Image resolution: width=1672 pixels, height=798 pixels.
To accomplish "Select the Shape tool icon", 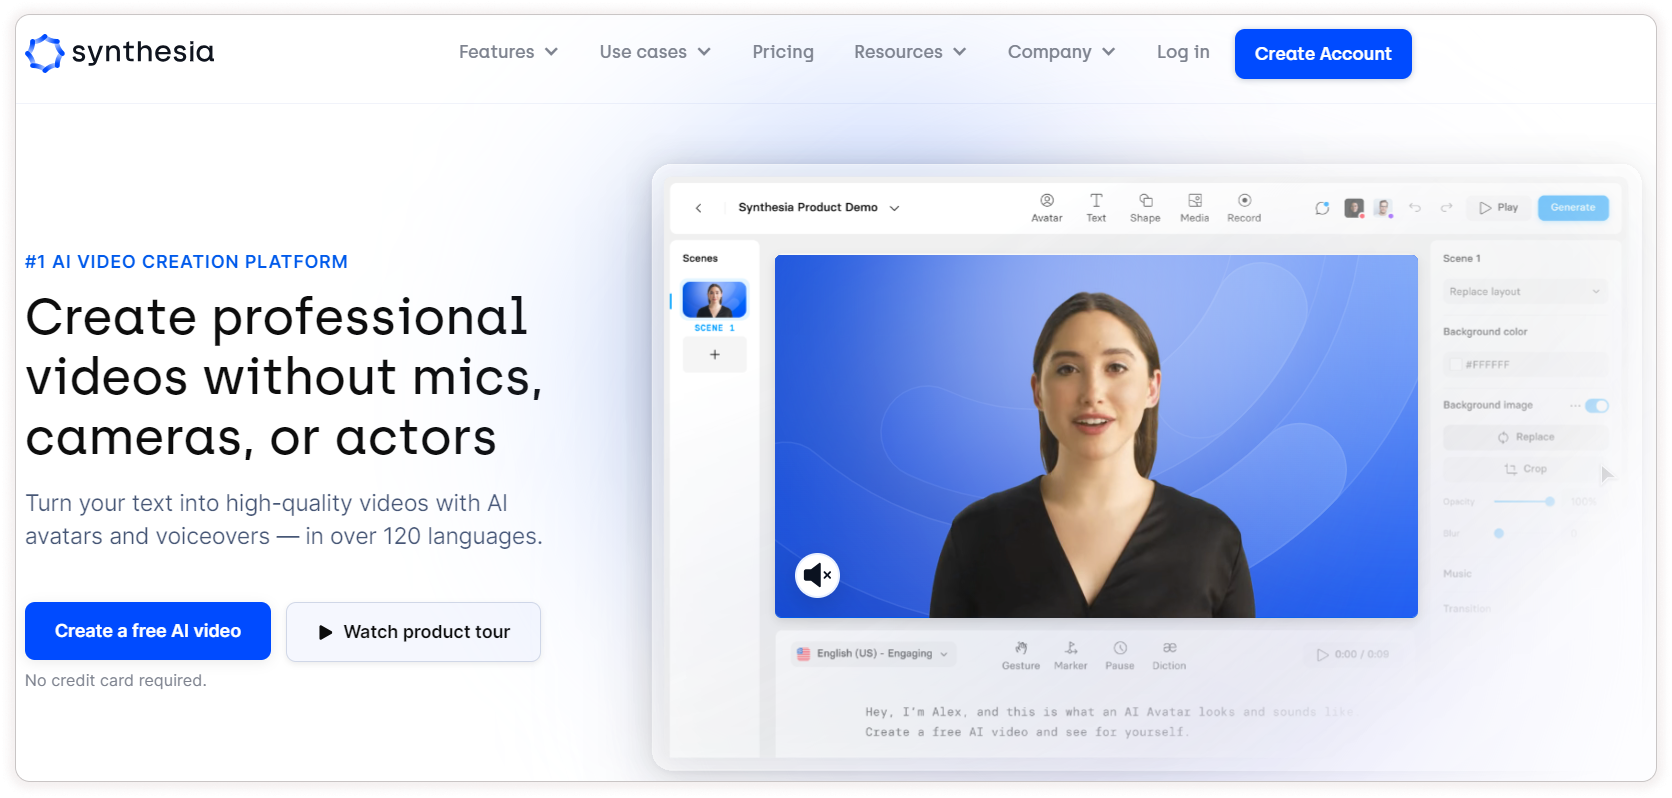I will tap(1145, 201).
